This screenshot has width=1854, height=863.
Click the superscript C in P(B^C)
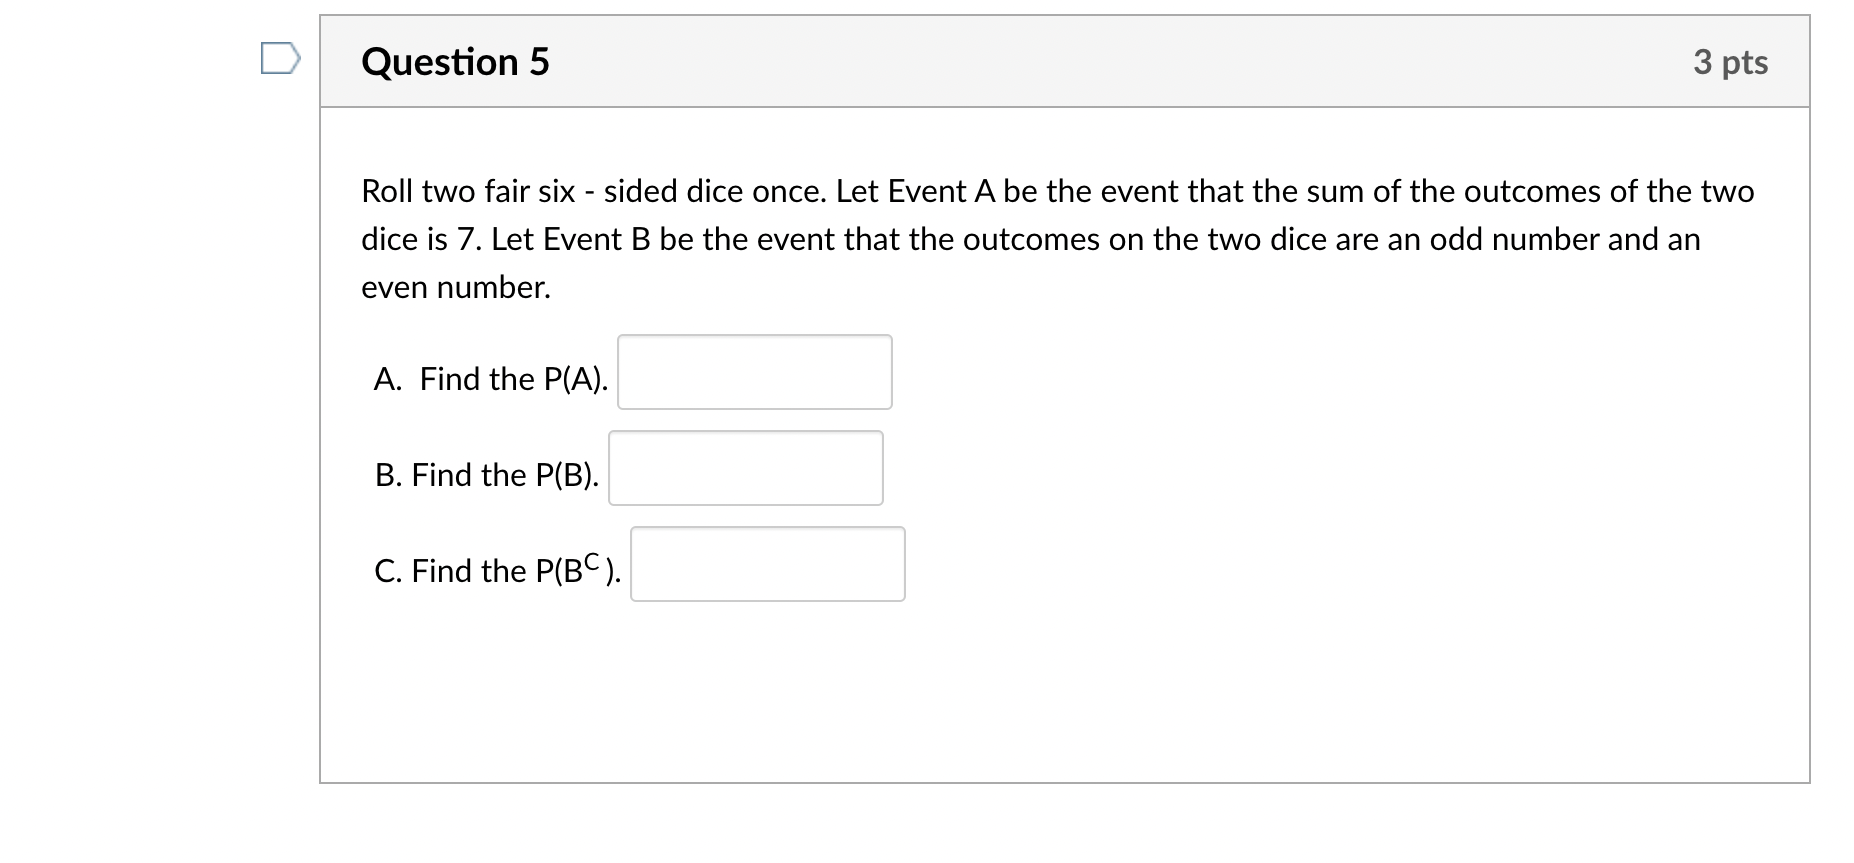[x=593, y=562]
